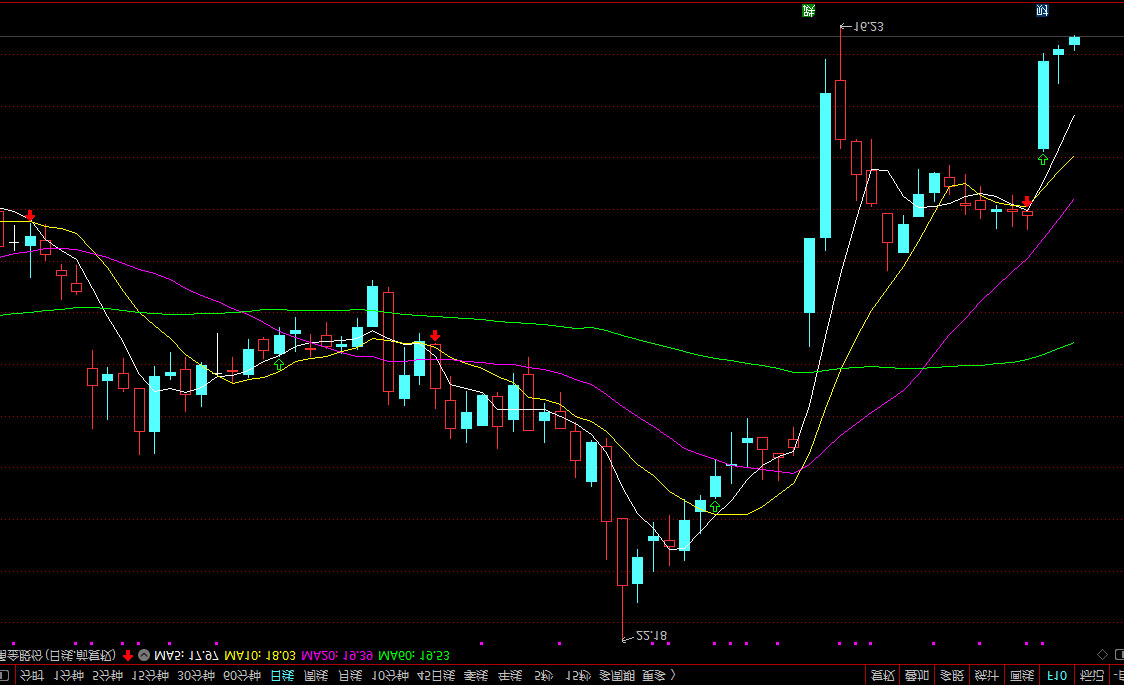Click green up arrow under the tallest rightmost candle
The image size is (1124, 685).
pos(1043,159)
